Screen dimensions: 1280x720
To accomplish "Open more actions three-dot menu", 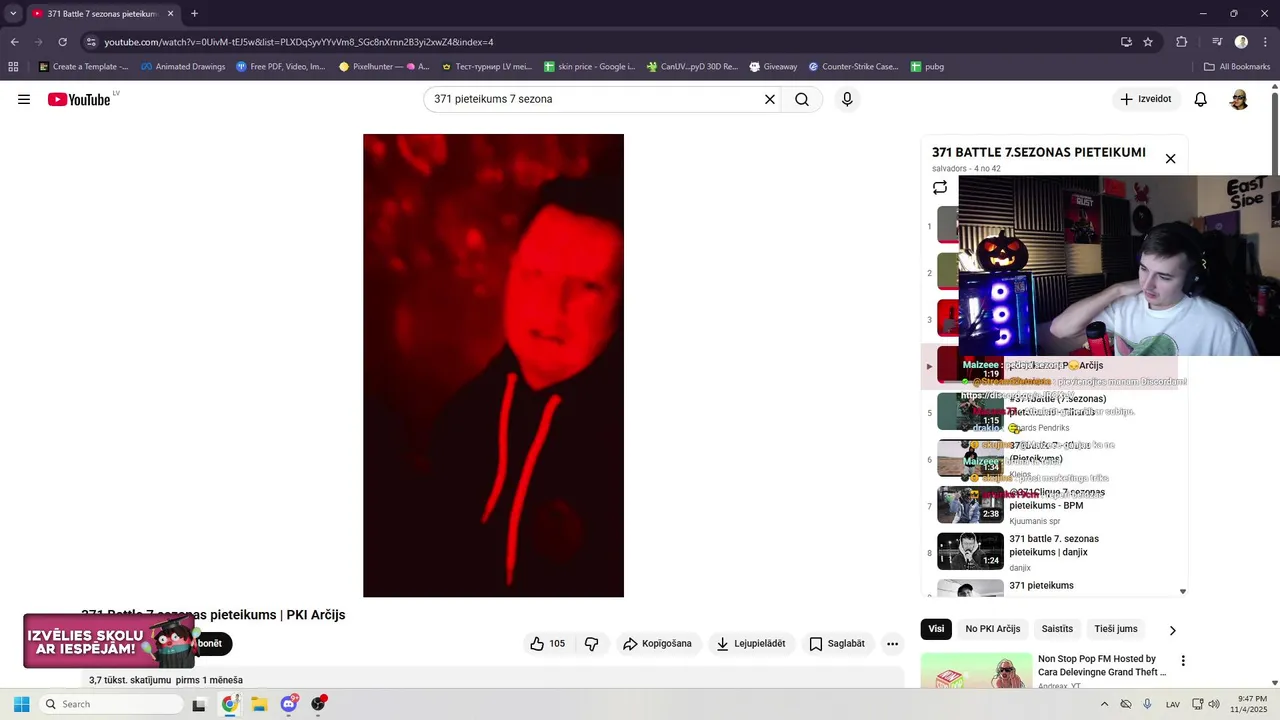I will 893,643.
